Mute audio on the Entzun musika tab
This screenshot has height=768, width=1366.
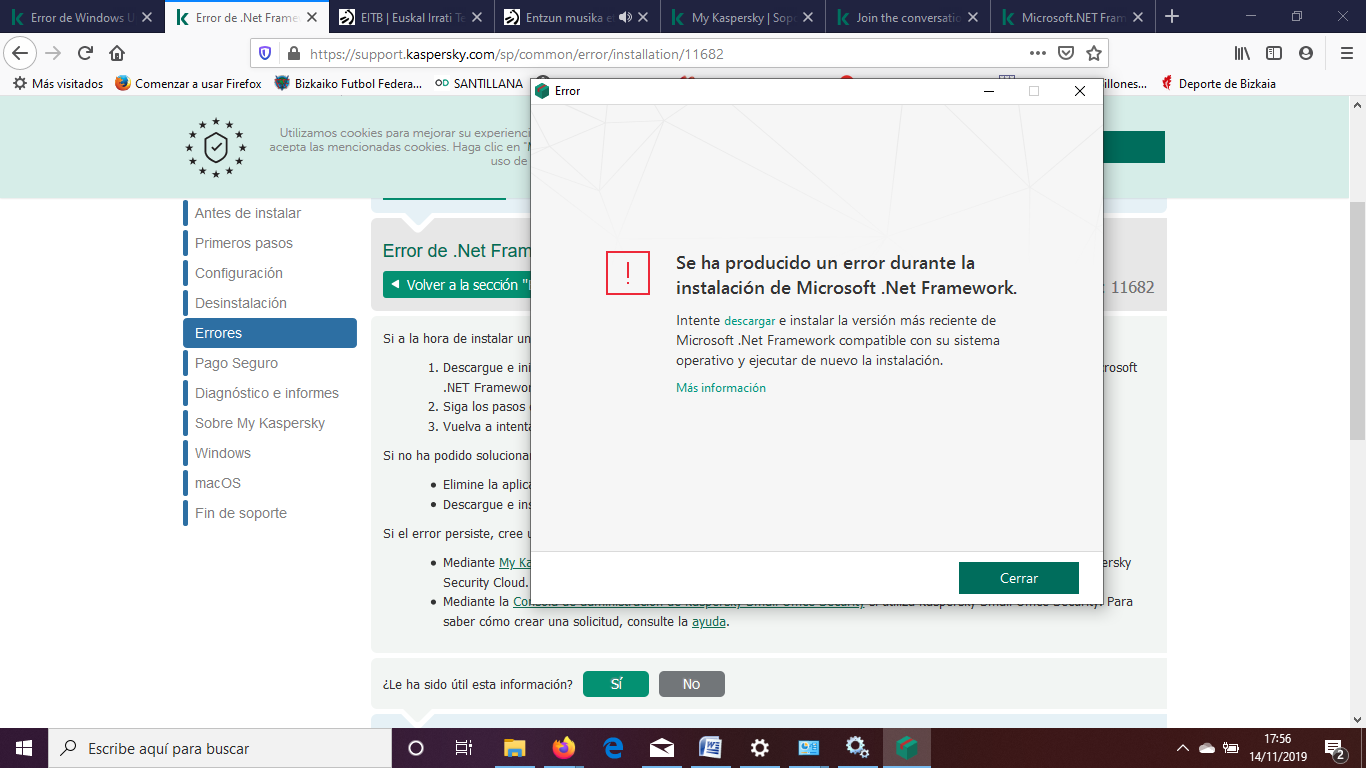coord(626,17)
